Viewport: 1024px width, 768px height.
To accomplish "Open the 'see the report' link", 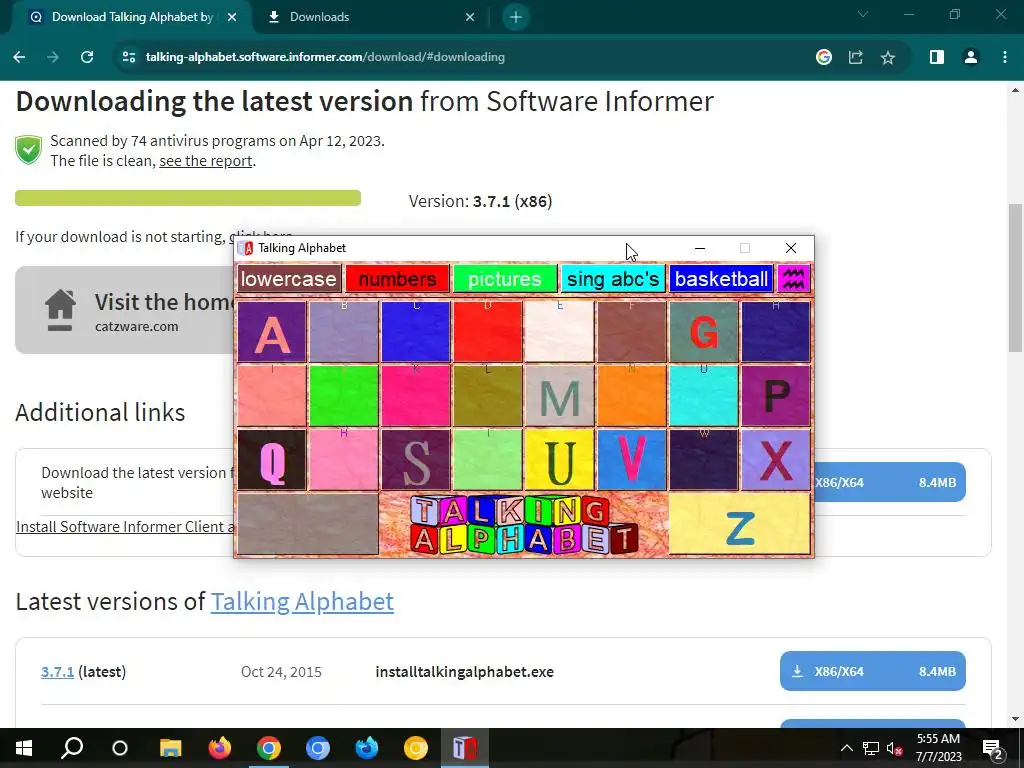I will pos(205,161).
